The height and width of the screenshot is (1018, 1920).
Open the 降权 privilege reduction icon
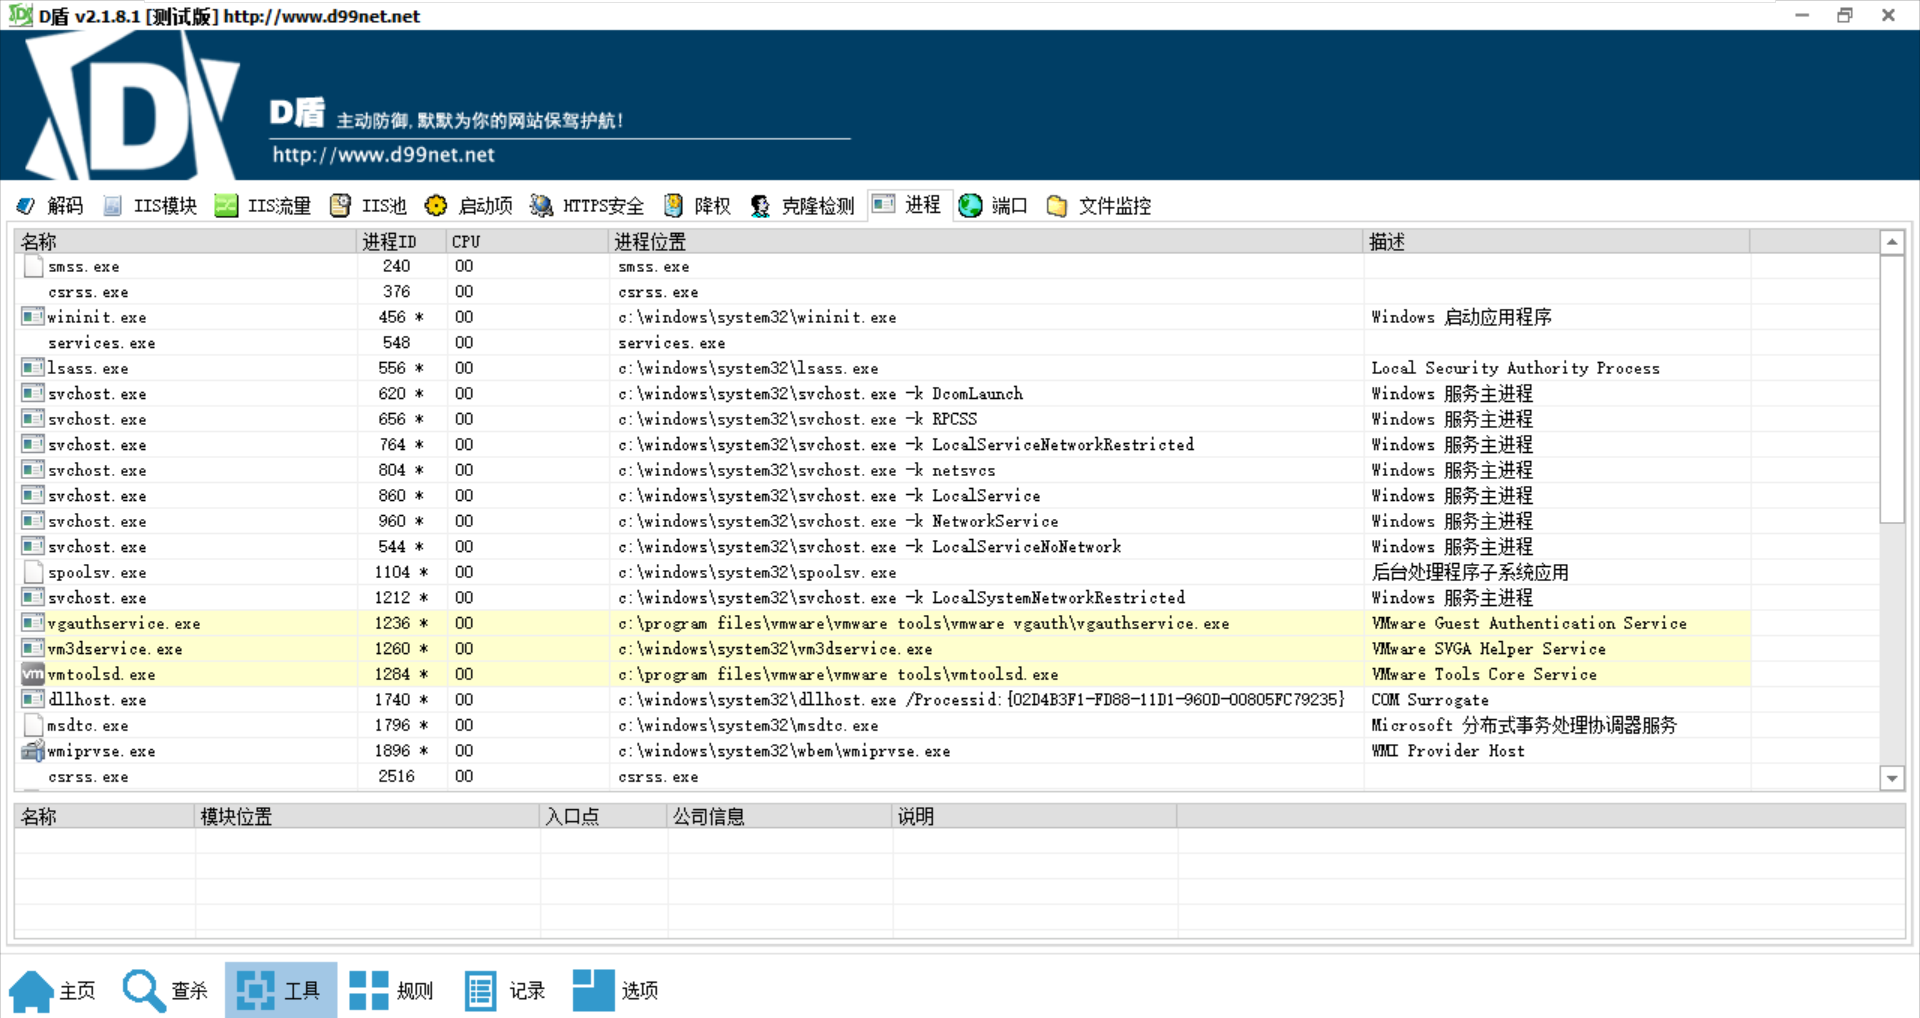(x=674, y=206)
